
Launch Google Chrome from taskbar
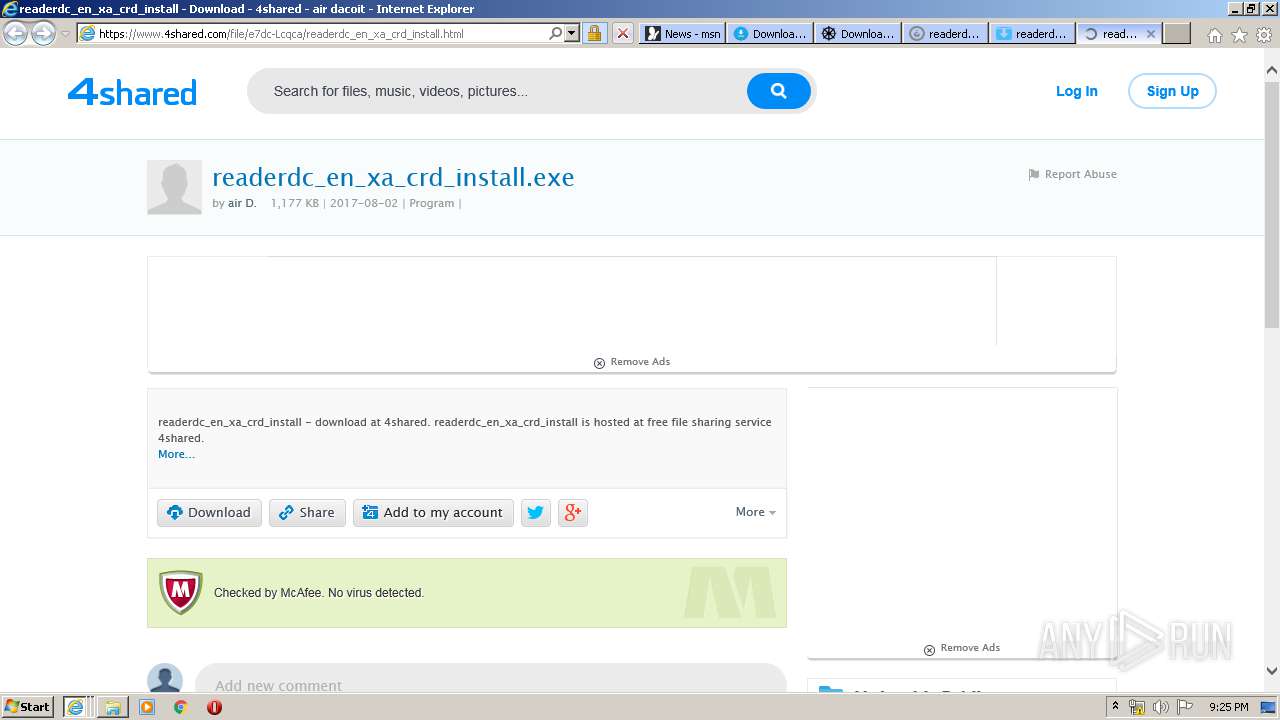(180, 707)
